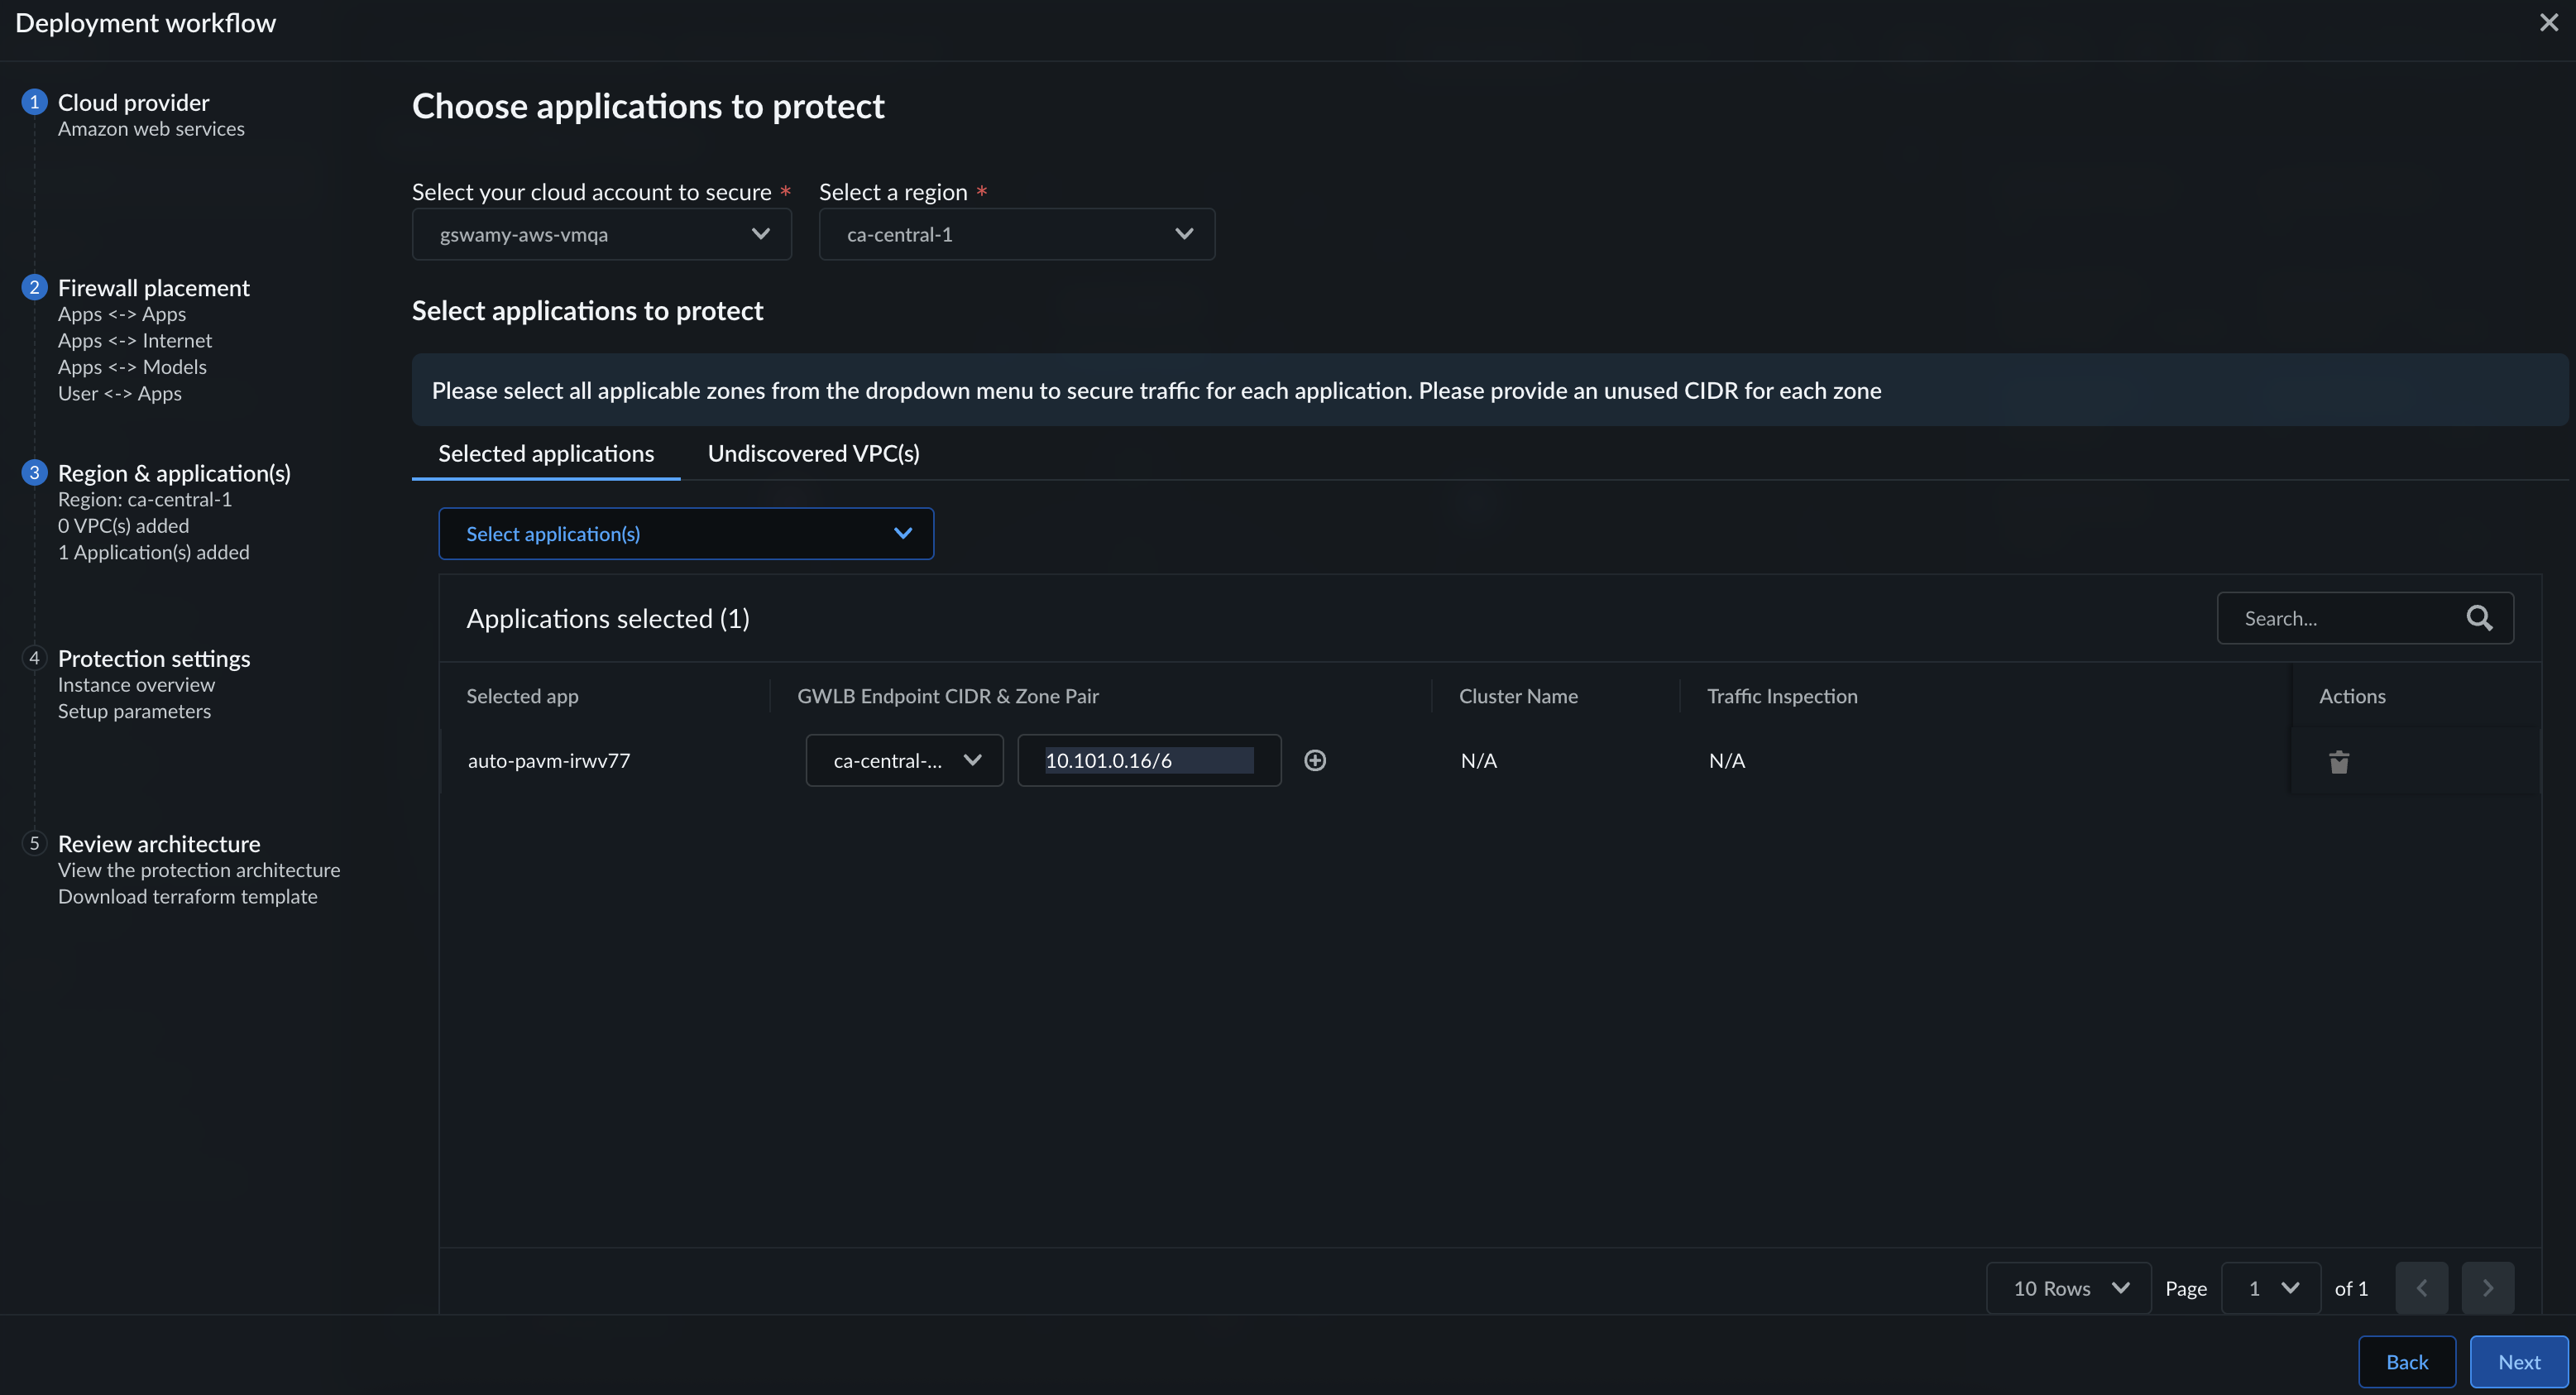The width and height of the screenshot is (2576, 1395).
Task: Click step 4 Protection settings circle
Action: pyautogui.click(x=34, y=658)
